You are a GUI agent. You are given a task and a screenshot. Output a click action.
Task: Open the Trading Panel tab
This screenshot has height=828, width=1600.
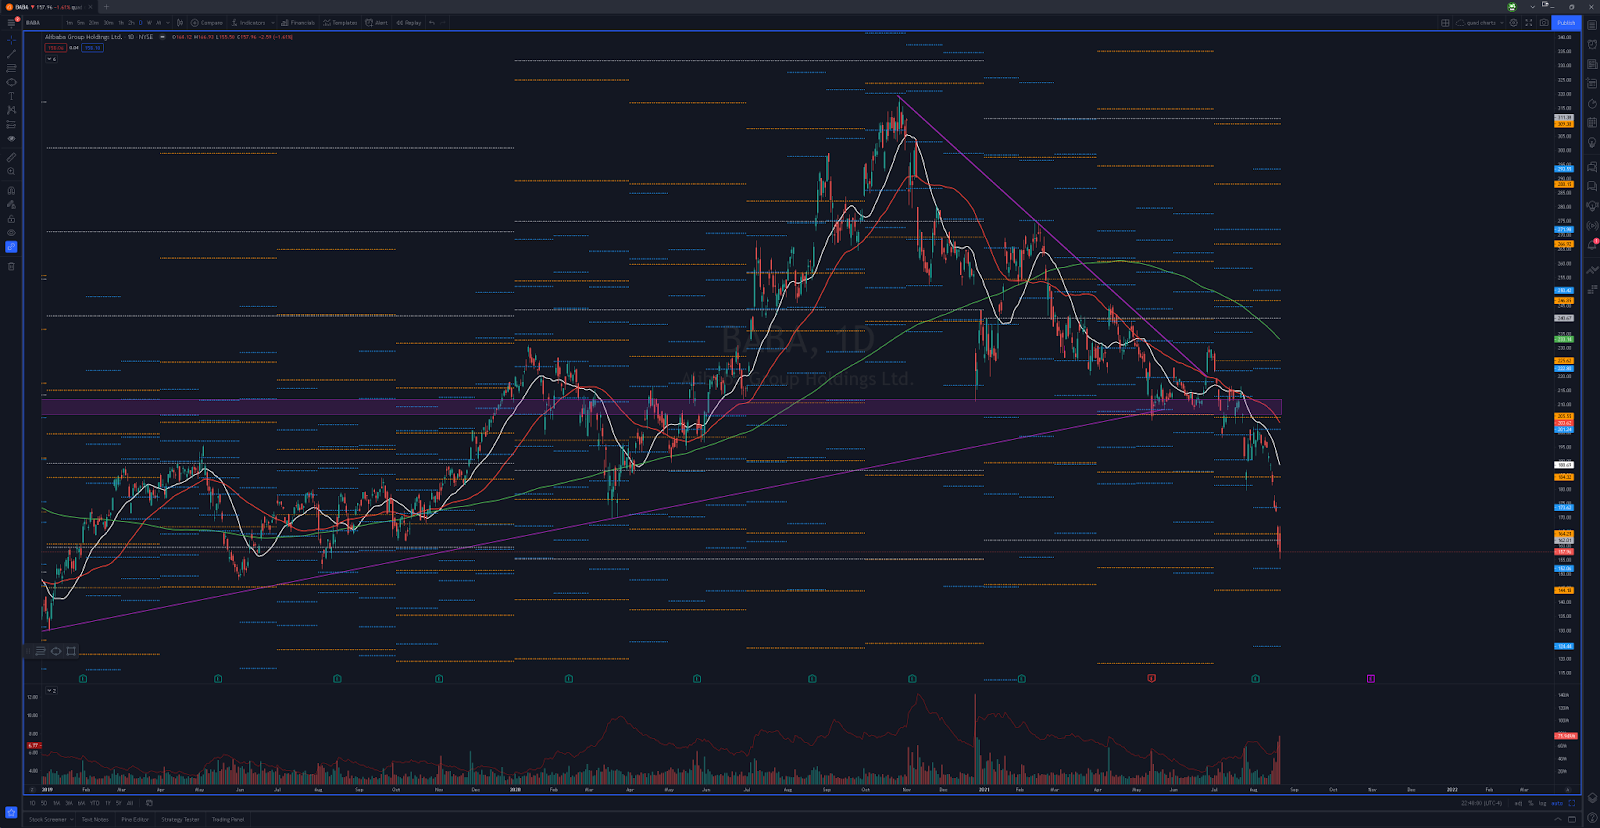(228, 819)
